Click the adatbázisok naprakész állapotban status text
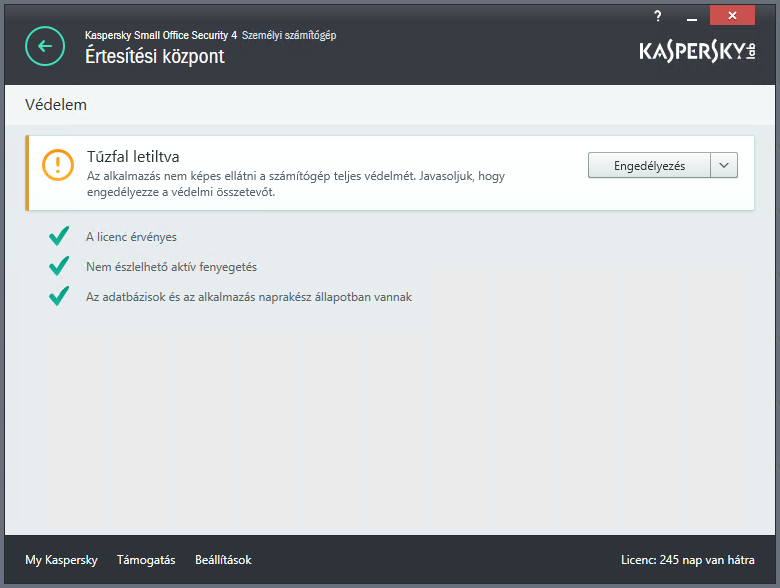 (x=249, y=297)
